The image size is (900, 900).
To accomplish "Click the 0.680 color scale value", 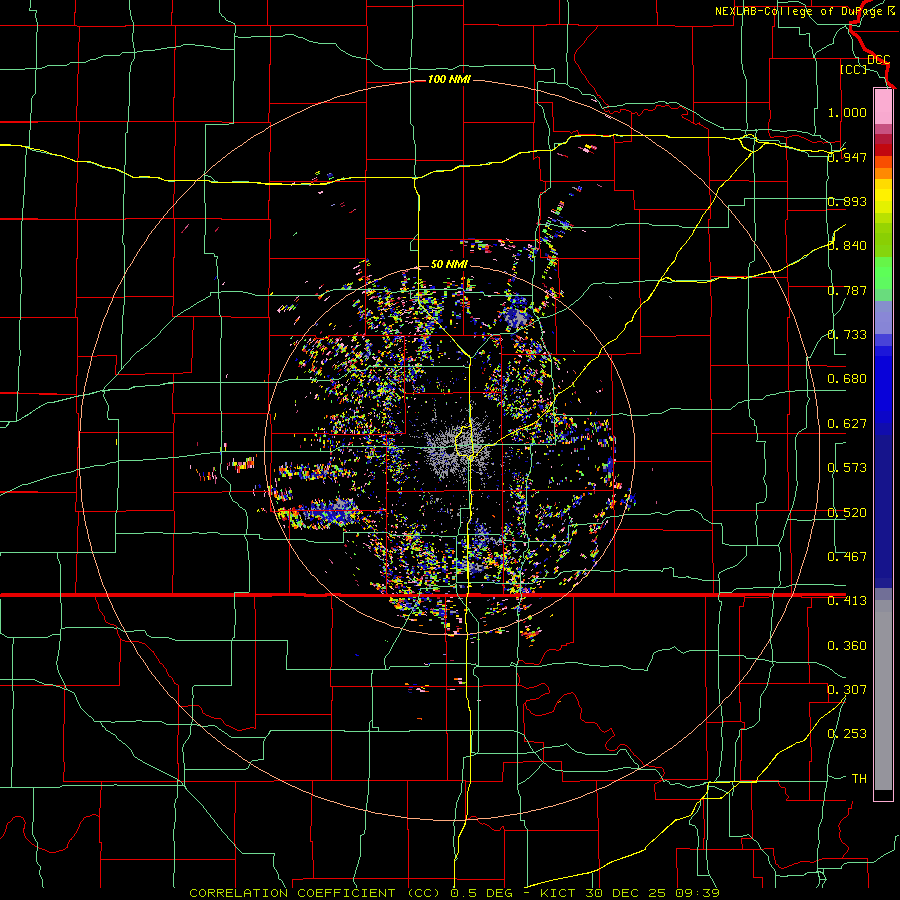I will tap(847, 379).
